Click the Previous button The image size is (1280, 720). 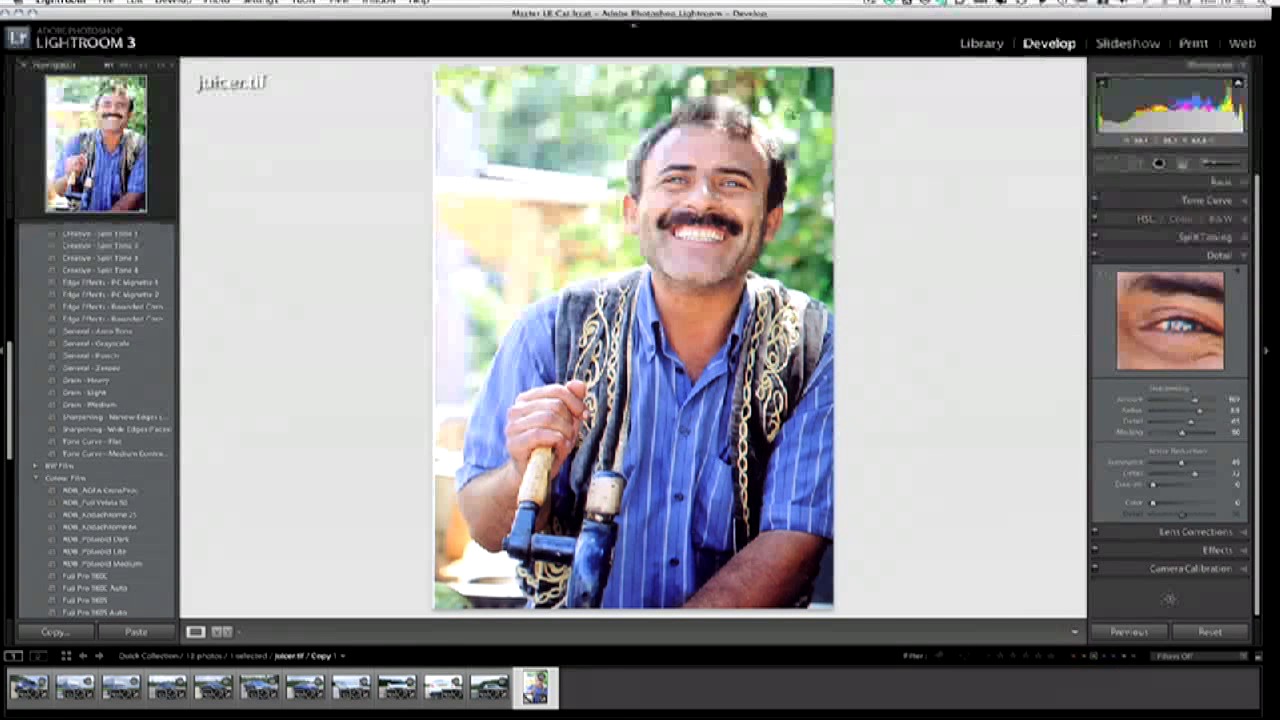pyautogui.click(x=1129, y=632)
